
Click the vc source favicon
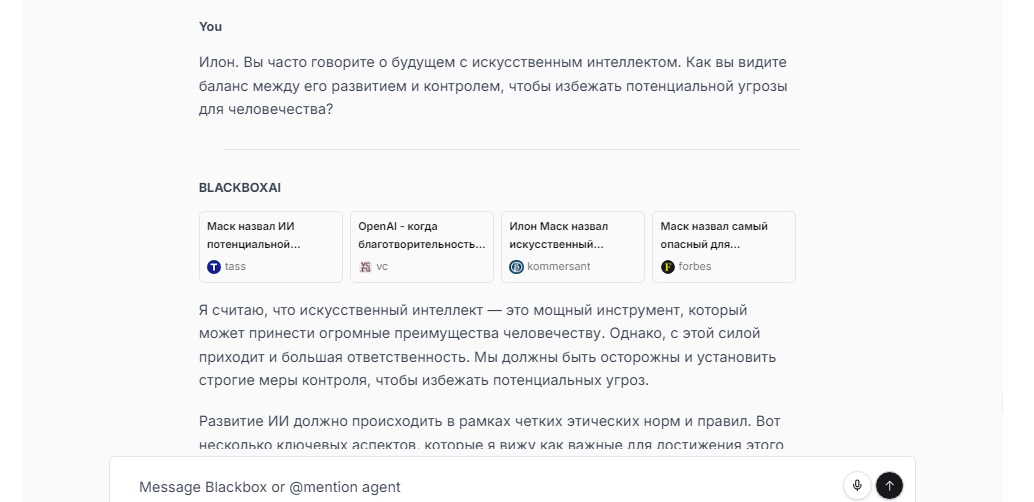pyautogui.click(x=365, y=267)
